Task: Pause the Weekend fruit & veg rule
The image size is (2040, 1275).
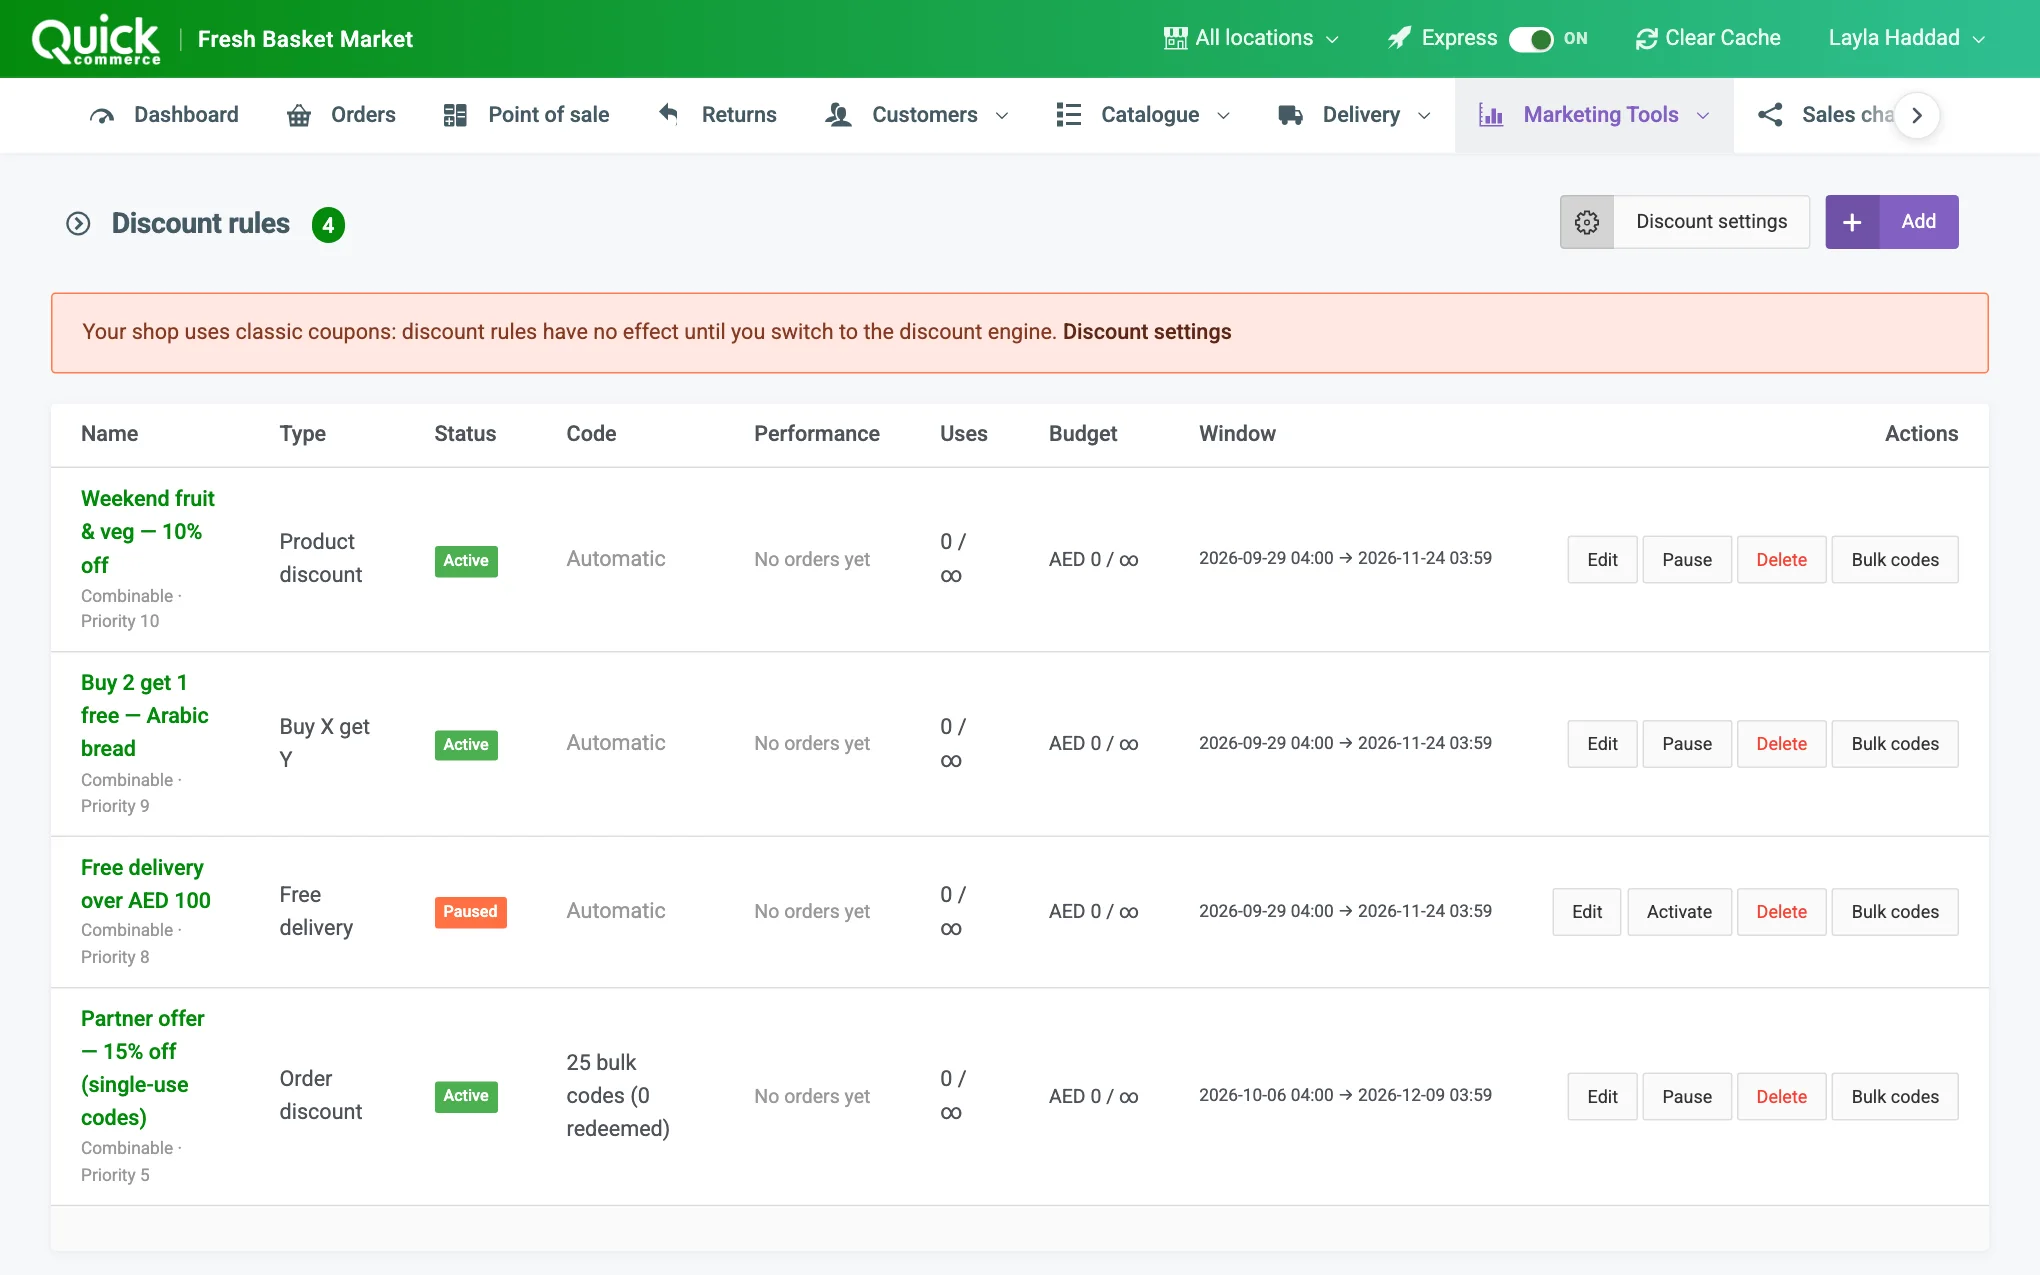Action: click(x=1686, y=560)
